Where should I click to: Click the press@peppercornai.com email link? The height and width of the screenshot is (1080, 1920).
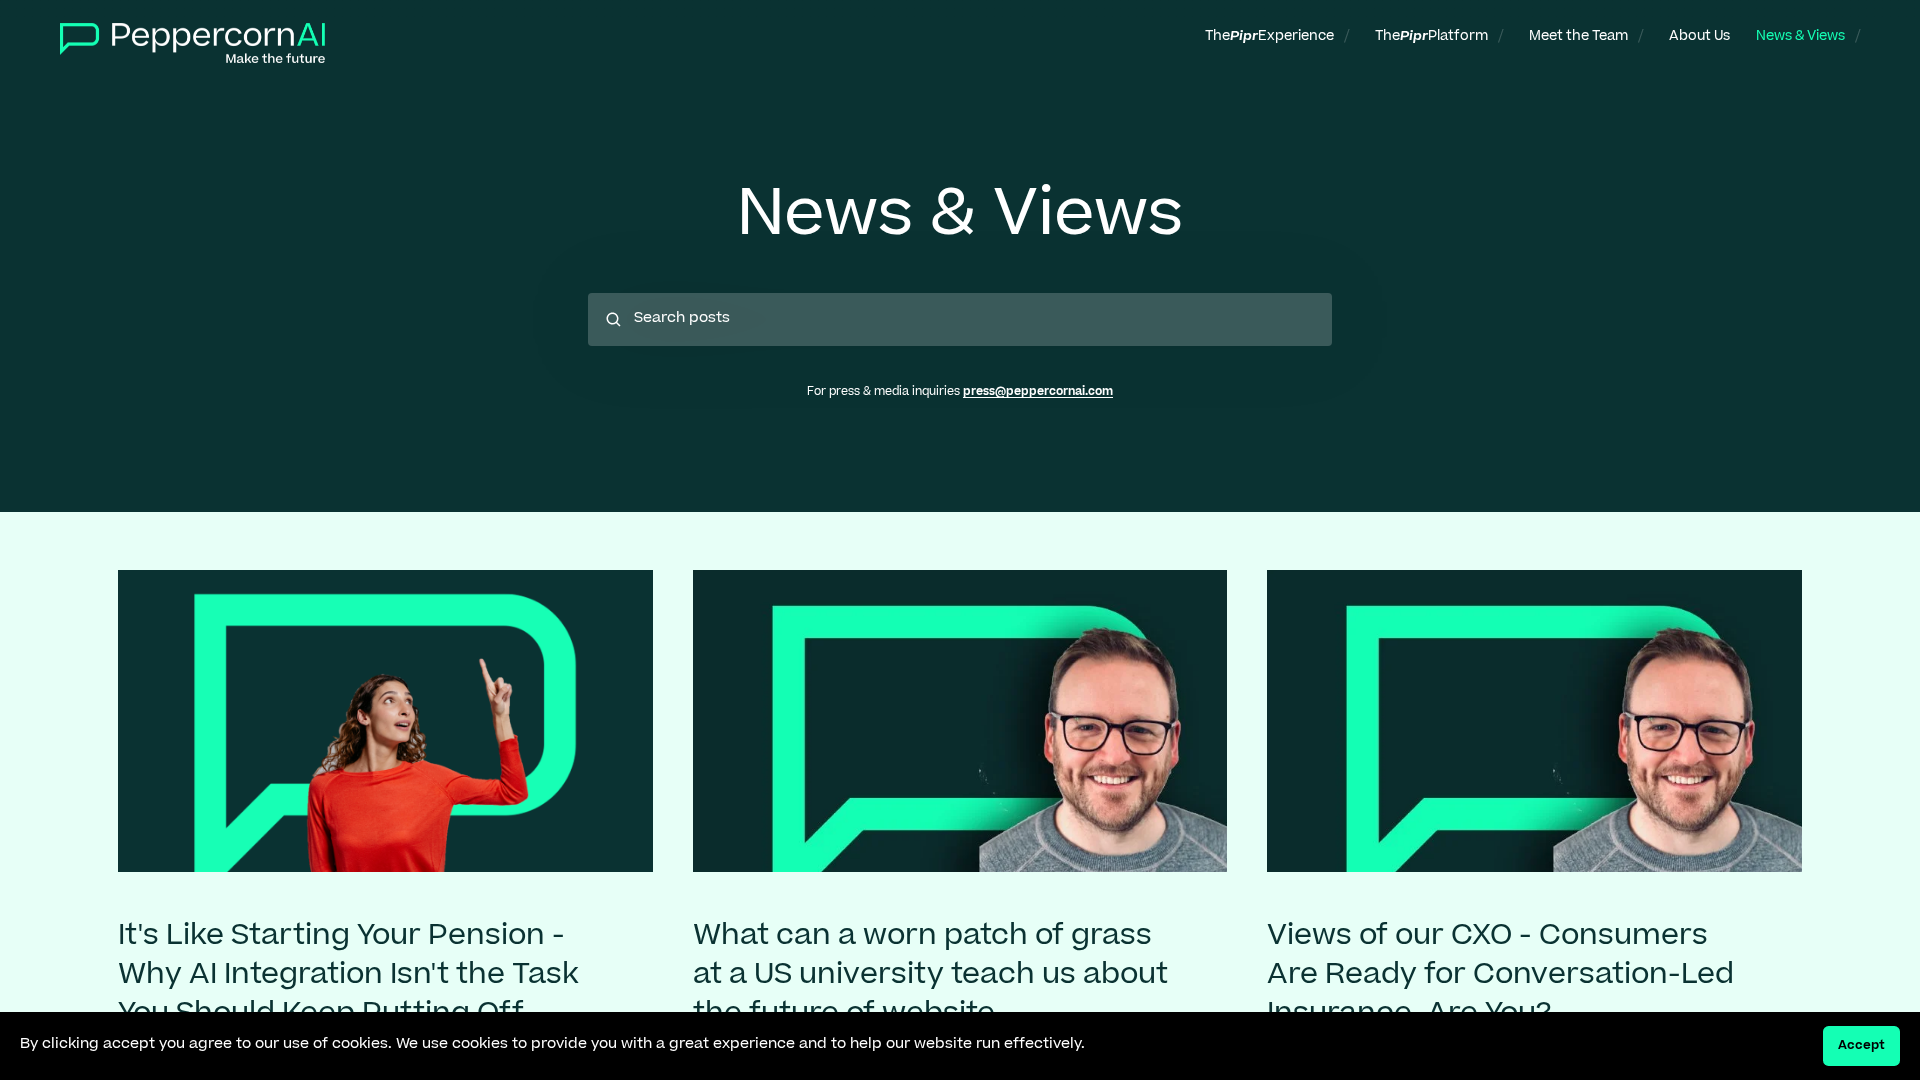coord(1037,392)
